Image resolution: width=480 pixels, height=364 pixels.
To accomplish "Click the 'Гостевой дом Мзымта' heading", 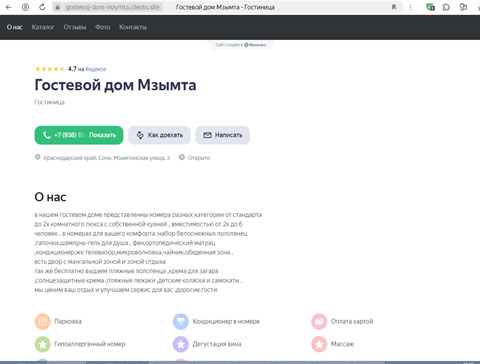I will pos(115,85).
